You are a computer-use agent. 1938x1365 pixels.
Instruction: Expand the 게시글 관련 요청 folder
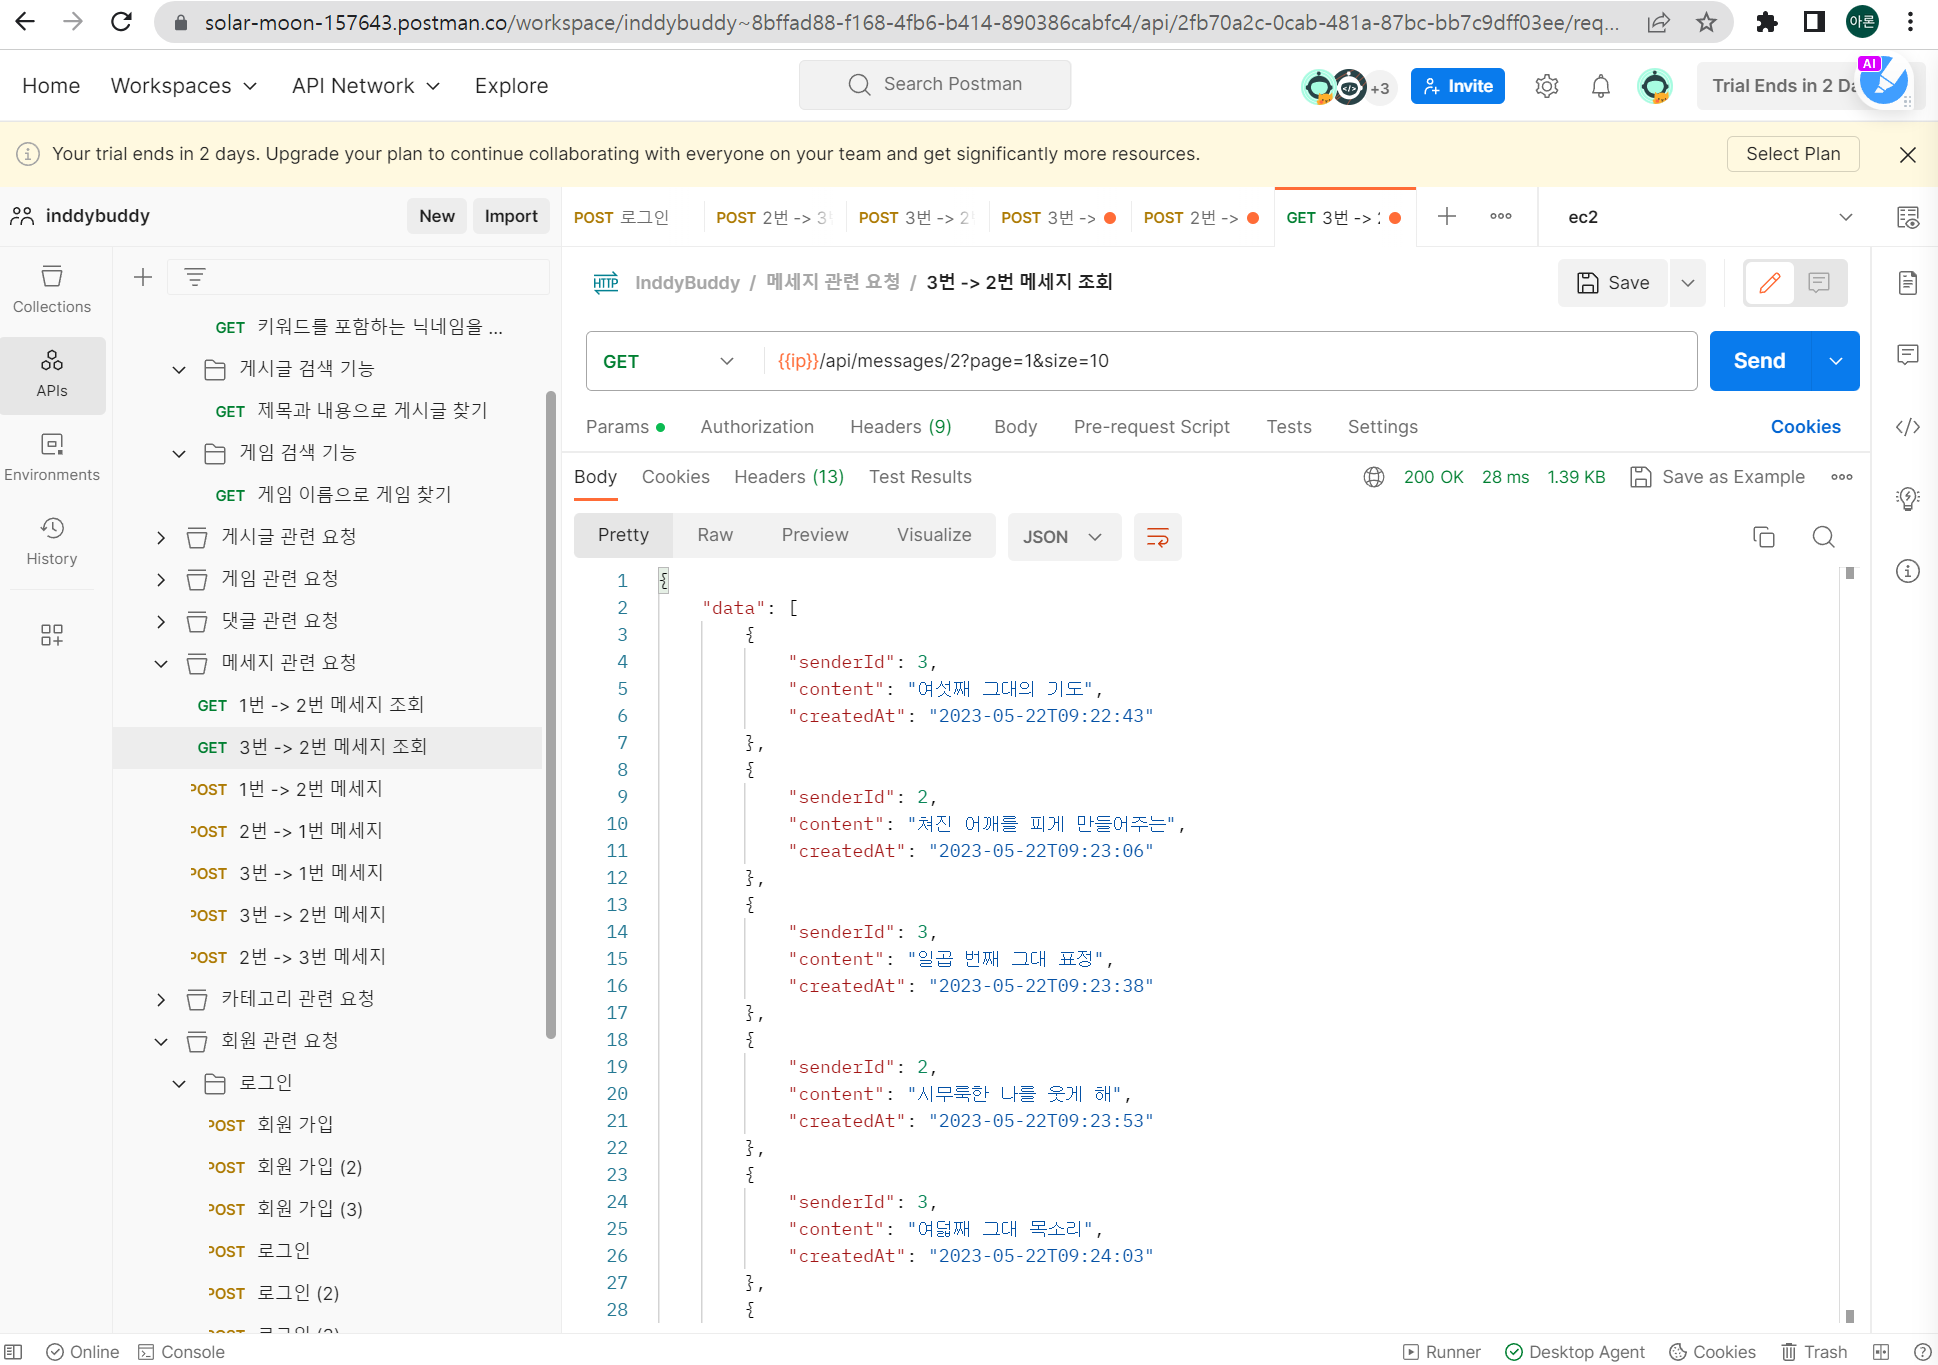pyautogui.click(x=161, y=537)
